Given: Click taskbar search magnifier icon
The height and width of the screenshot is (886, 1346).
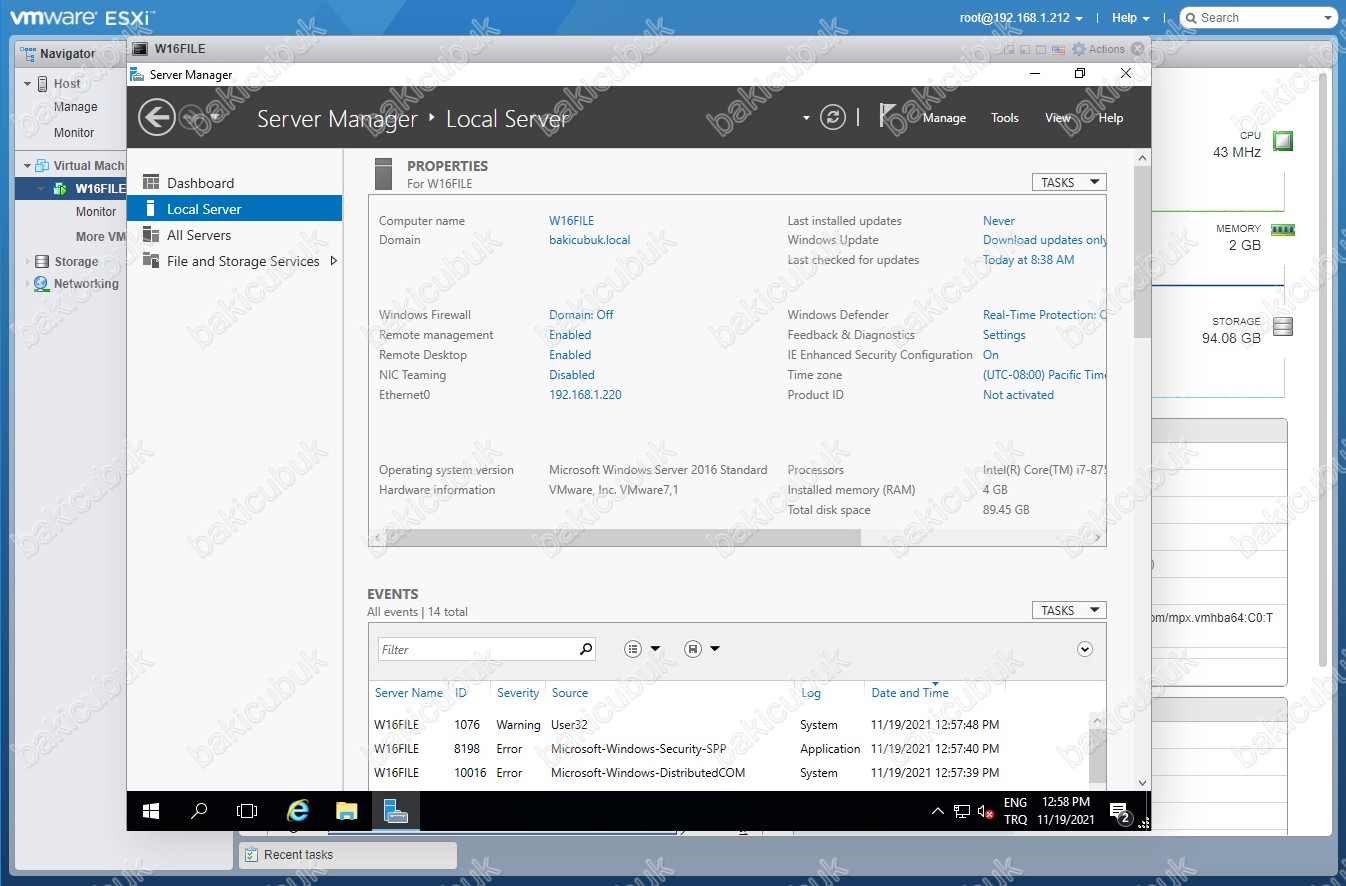Looking at the screenshot, I should pos(199,811).
